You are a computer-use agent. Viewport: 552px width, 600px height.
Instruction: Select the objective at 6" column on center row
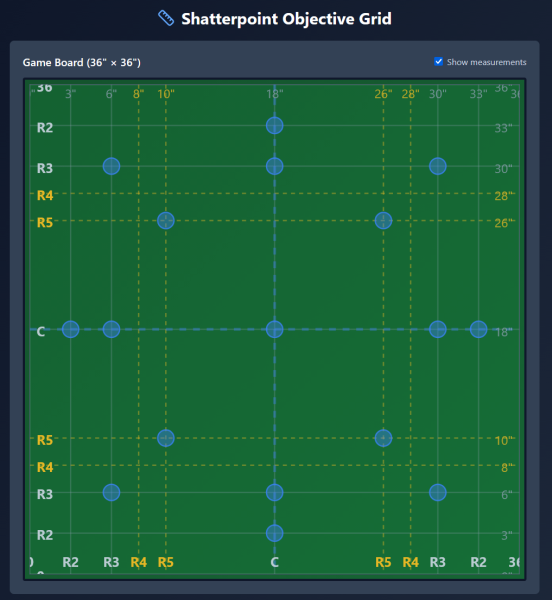tap(111, 329)
